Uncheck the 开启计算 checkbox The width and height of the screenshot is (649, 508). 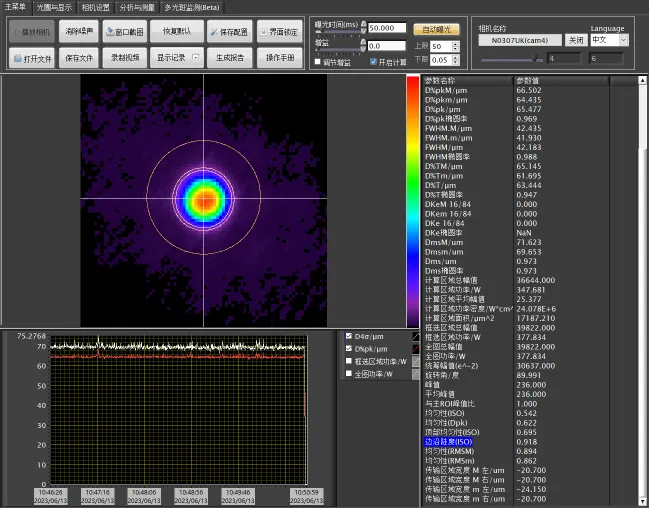(373, 62)
